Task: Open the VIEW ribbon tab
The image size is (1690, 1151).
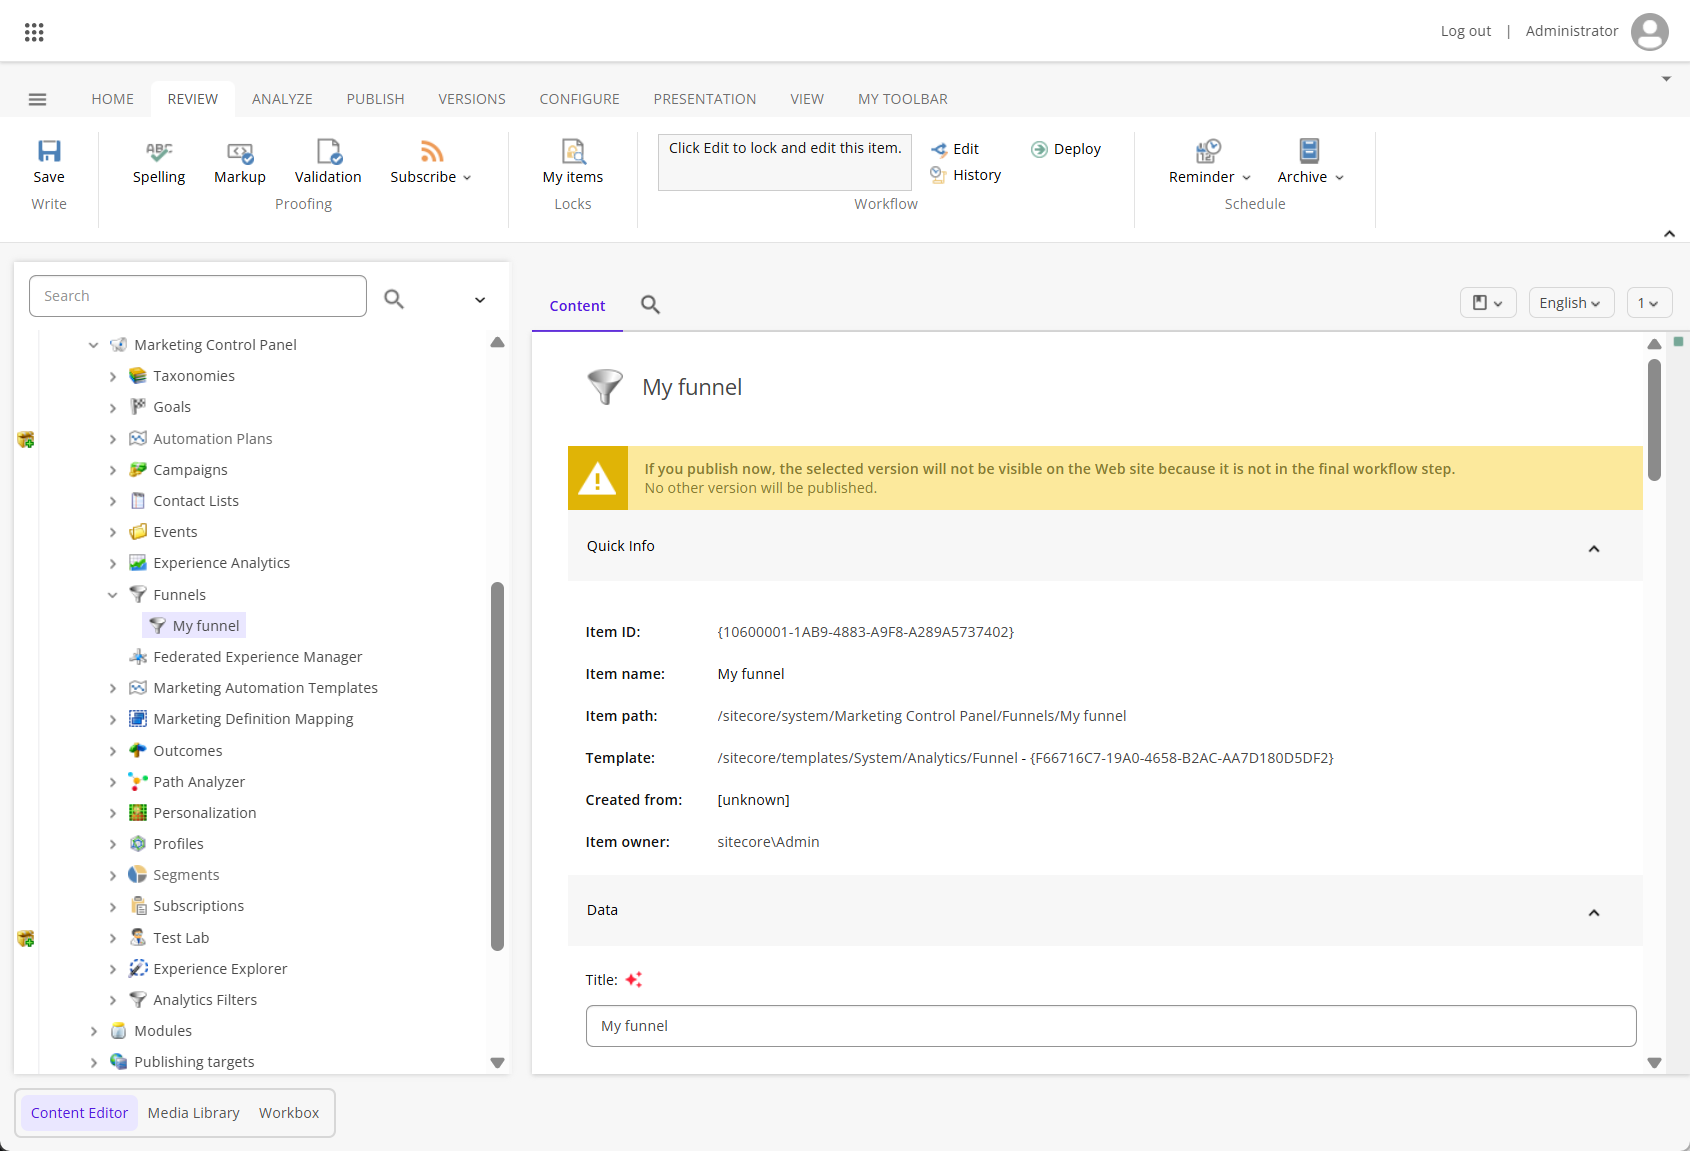Action: coord(807,99)
